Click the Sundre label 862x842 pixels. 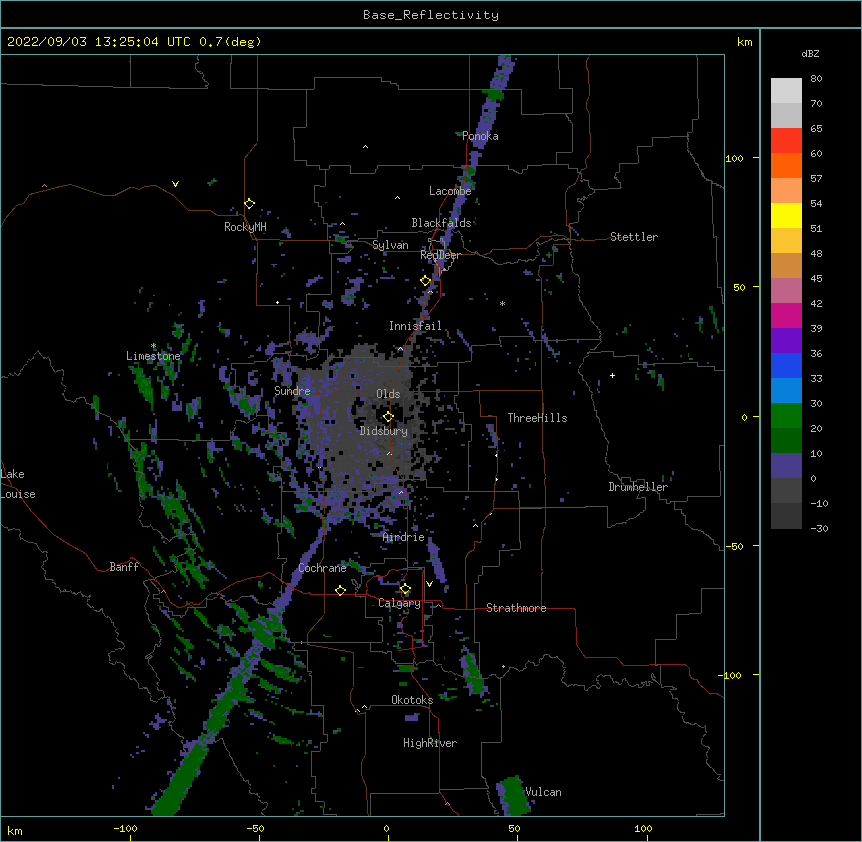tap(292, 391)
